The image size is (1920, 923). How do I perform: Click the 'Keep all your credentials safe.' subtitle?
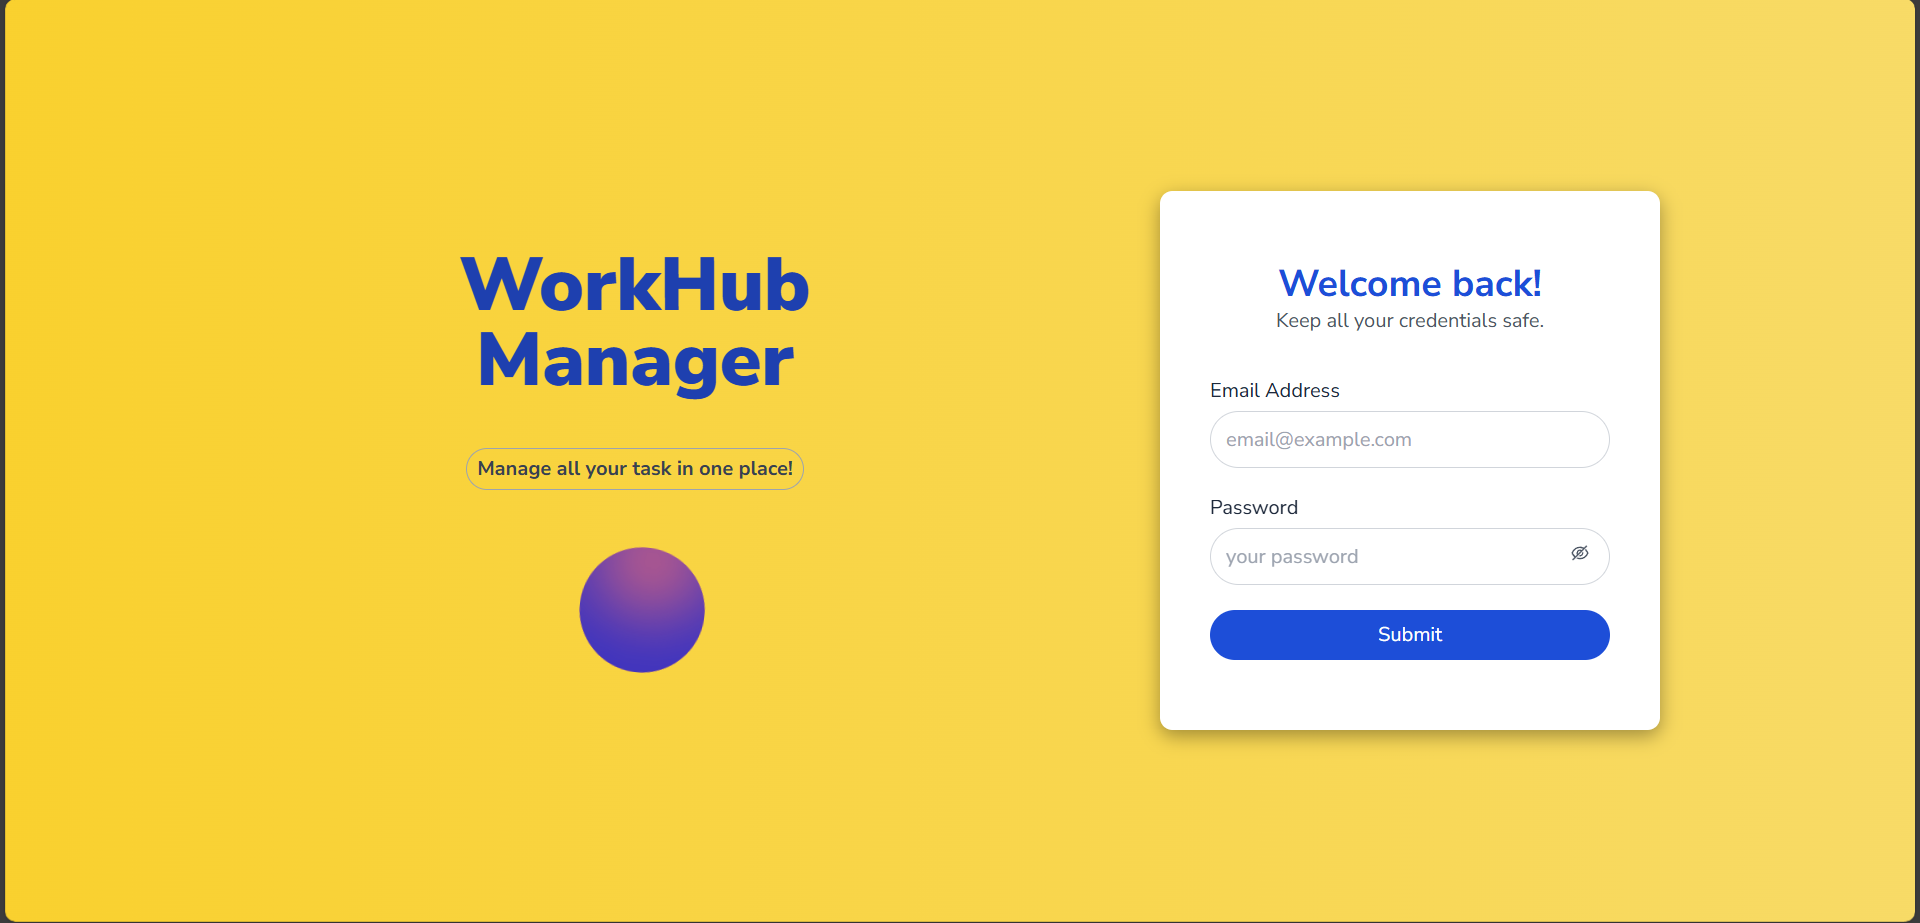click(1410, 321)
